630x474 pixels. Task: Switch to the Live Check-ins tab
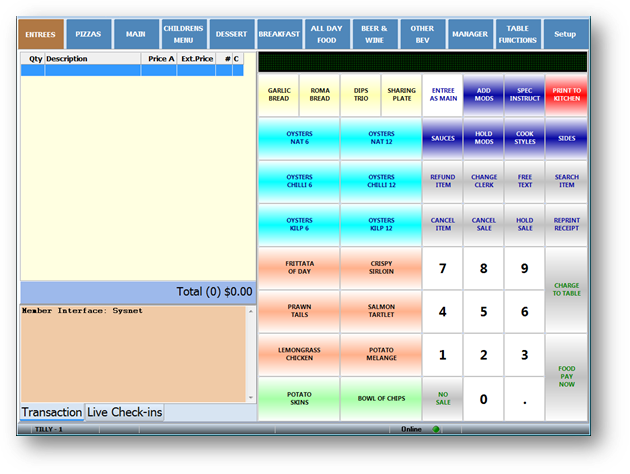click(x=125, y=412)
